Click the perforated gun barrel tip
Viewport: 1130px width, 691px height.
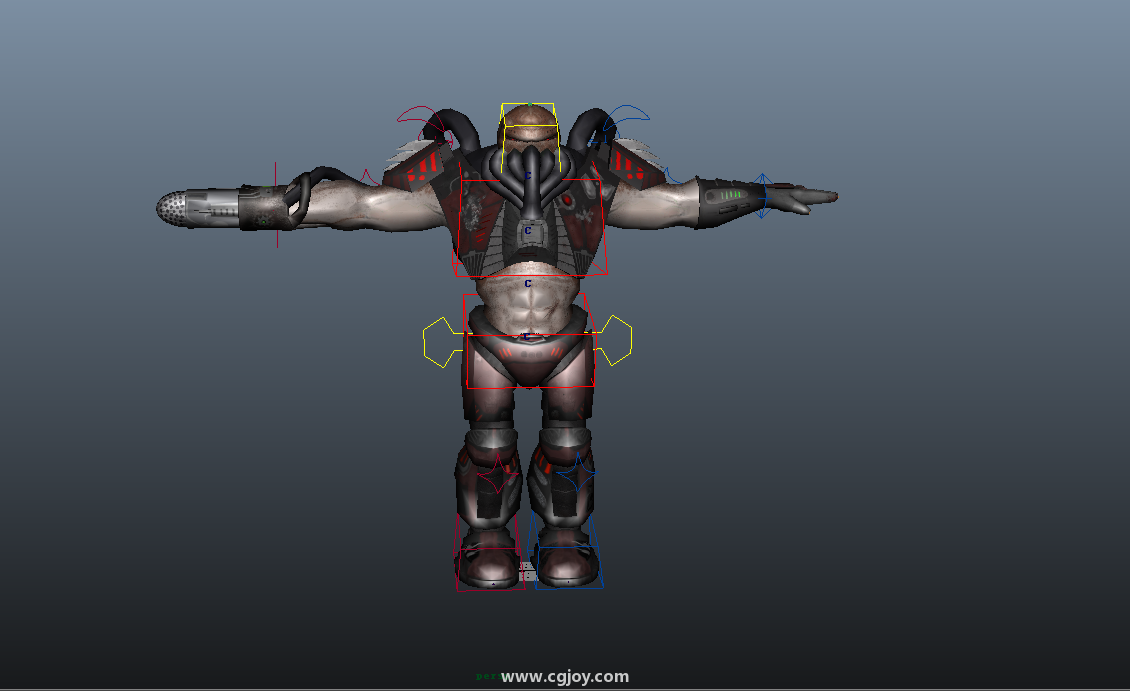point(174,208)
